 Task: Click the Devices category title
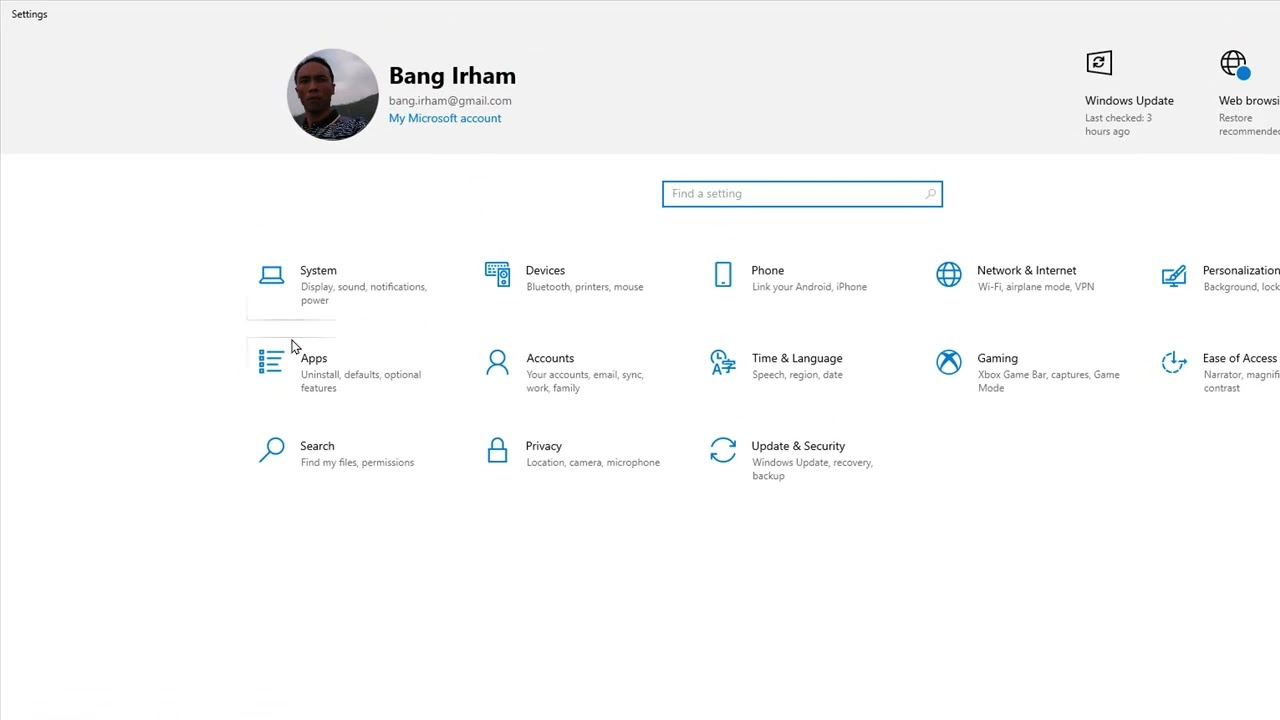pyautogui.click(x=545, y=270)
